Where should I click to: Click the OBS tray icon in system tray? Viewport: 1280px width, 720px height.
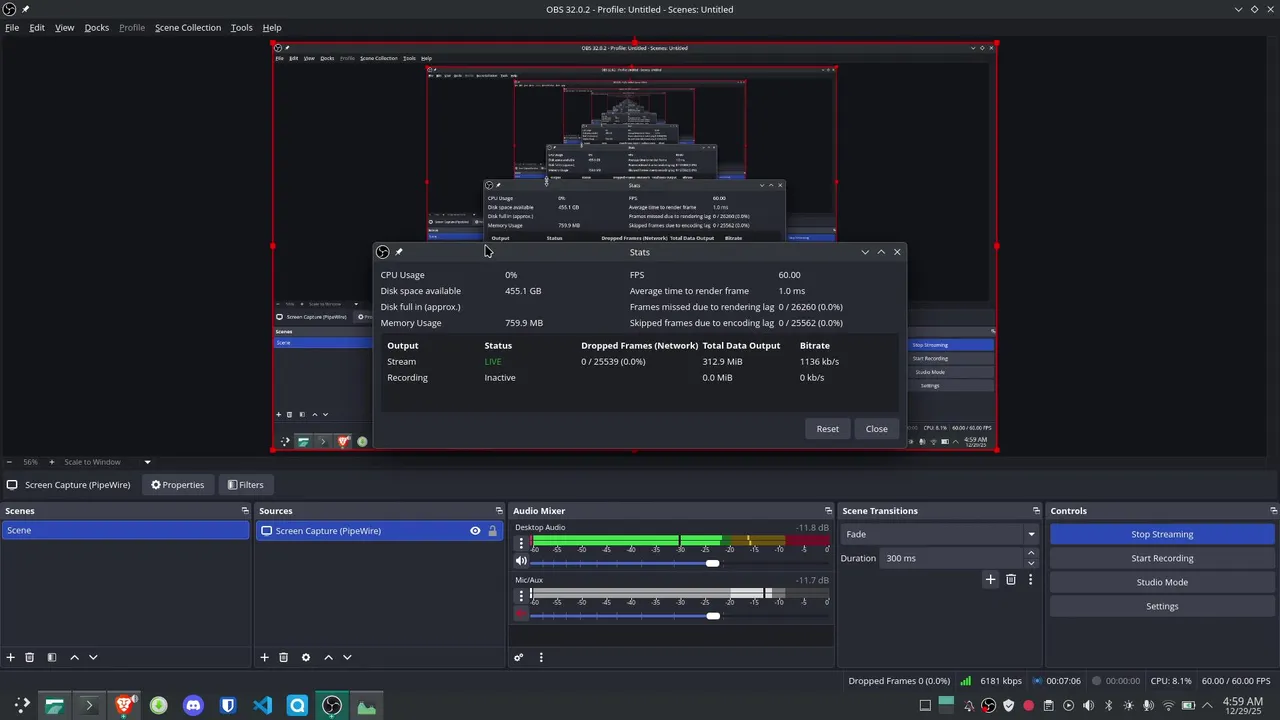[x=988, y=706]
